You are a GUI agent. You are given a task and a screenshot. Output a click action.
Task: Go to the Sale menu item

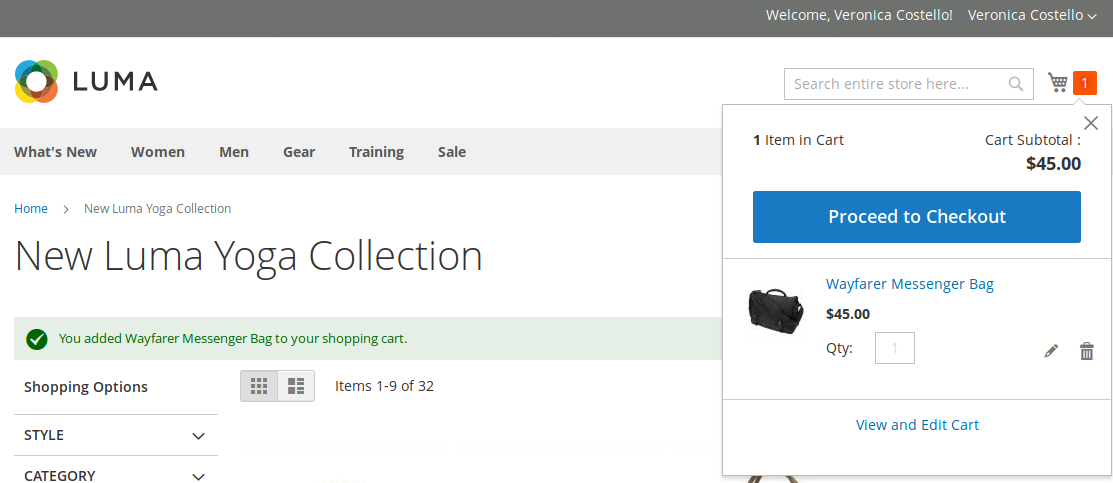pyautogui.click(x=452, y=152)
